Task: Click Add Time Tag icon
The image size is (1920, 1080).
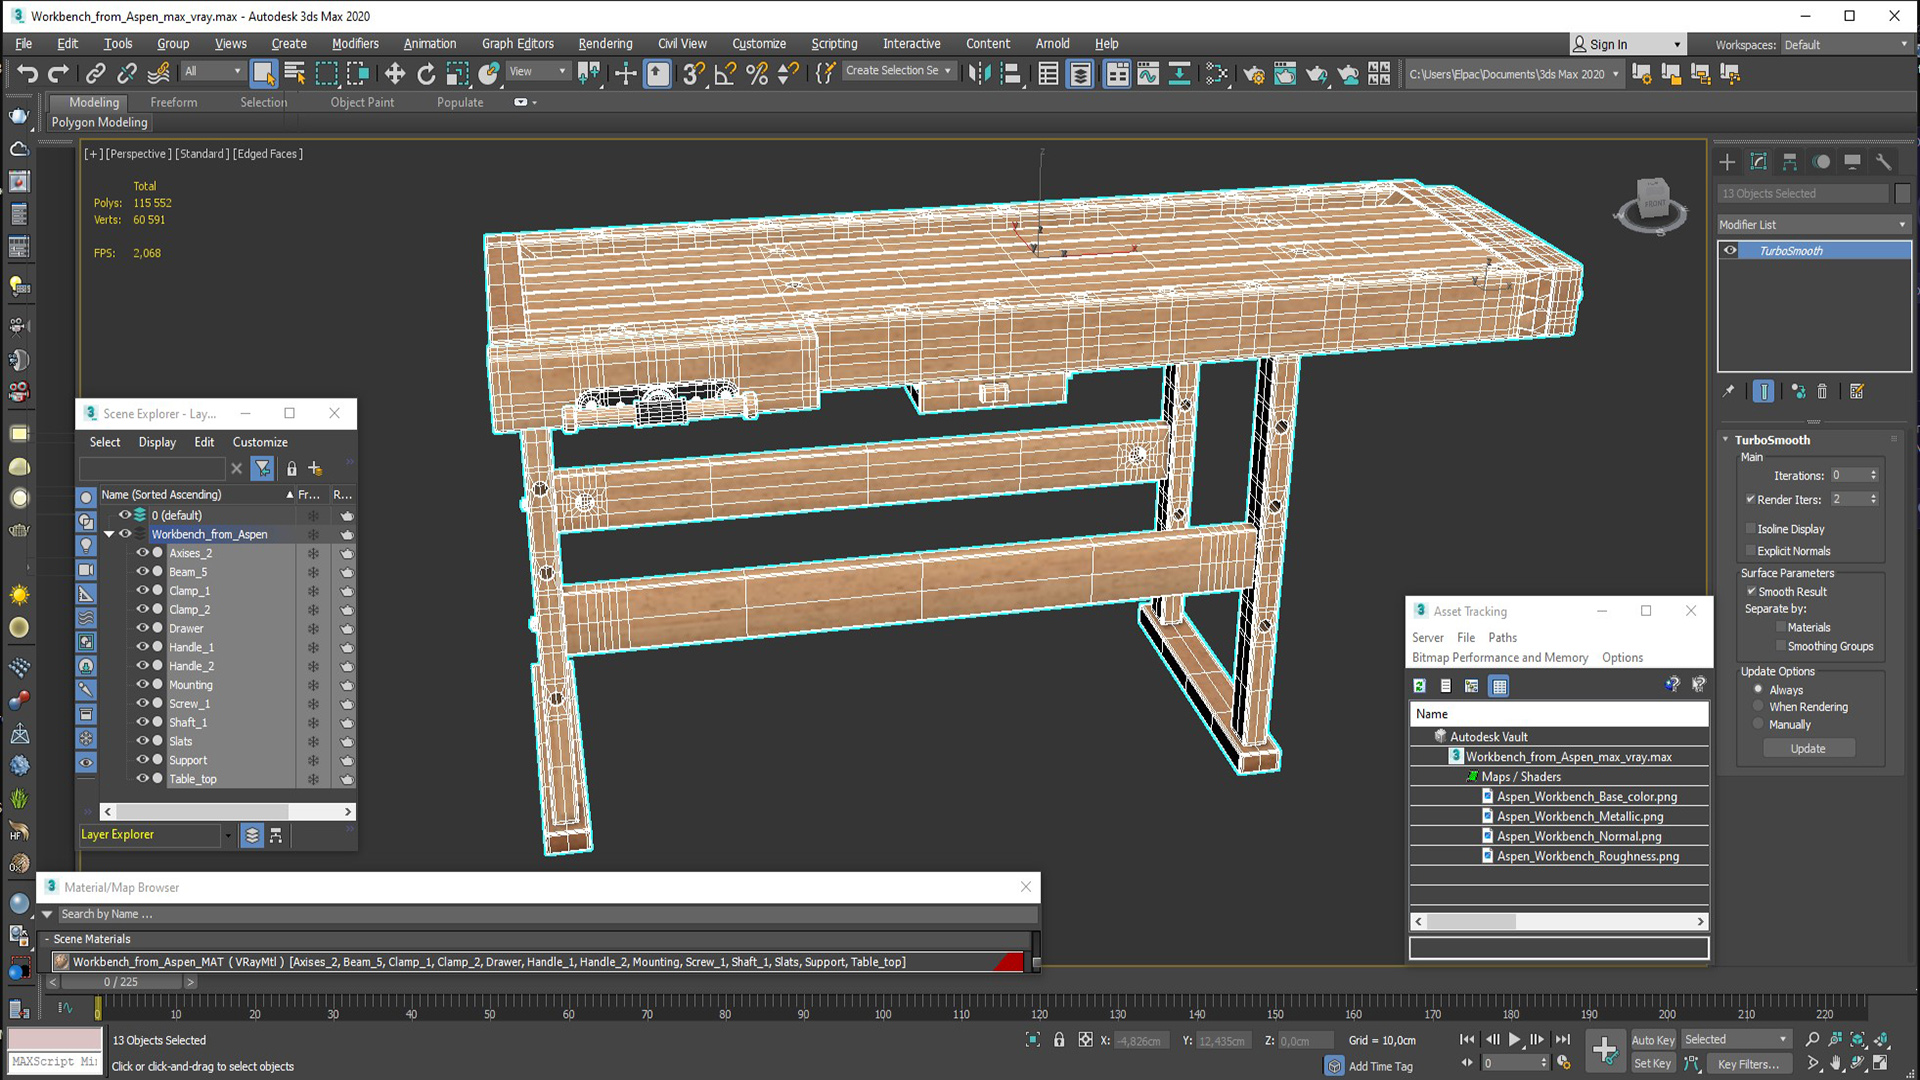Action: coord(1334,1066)
